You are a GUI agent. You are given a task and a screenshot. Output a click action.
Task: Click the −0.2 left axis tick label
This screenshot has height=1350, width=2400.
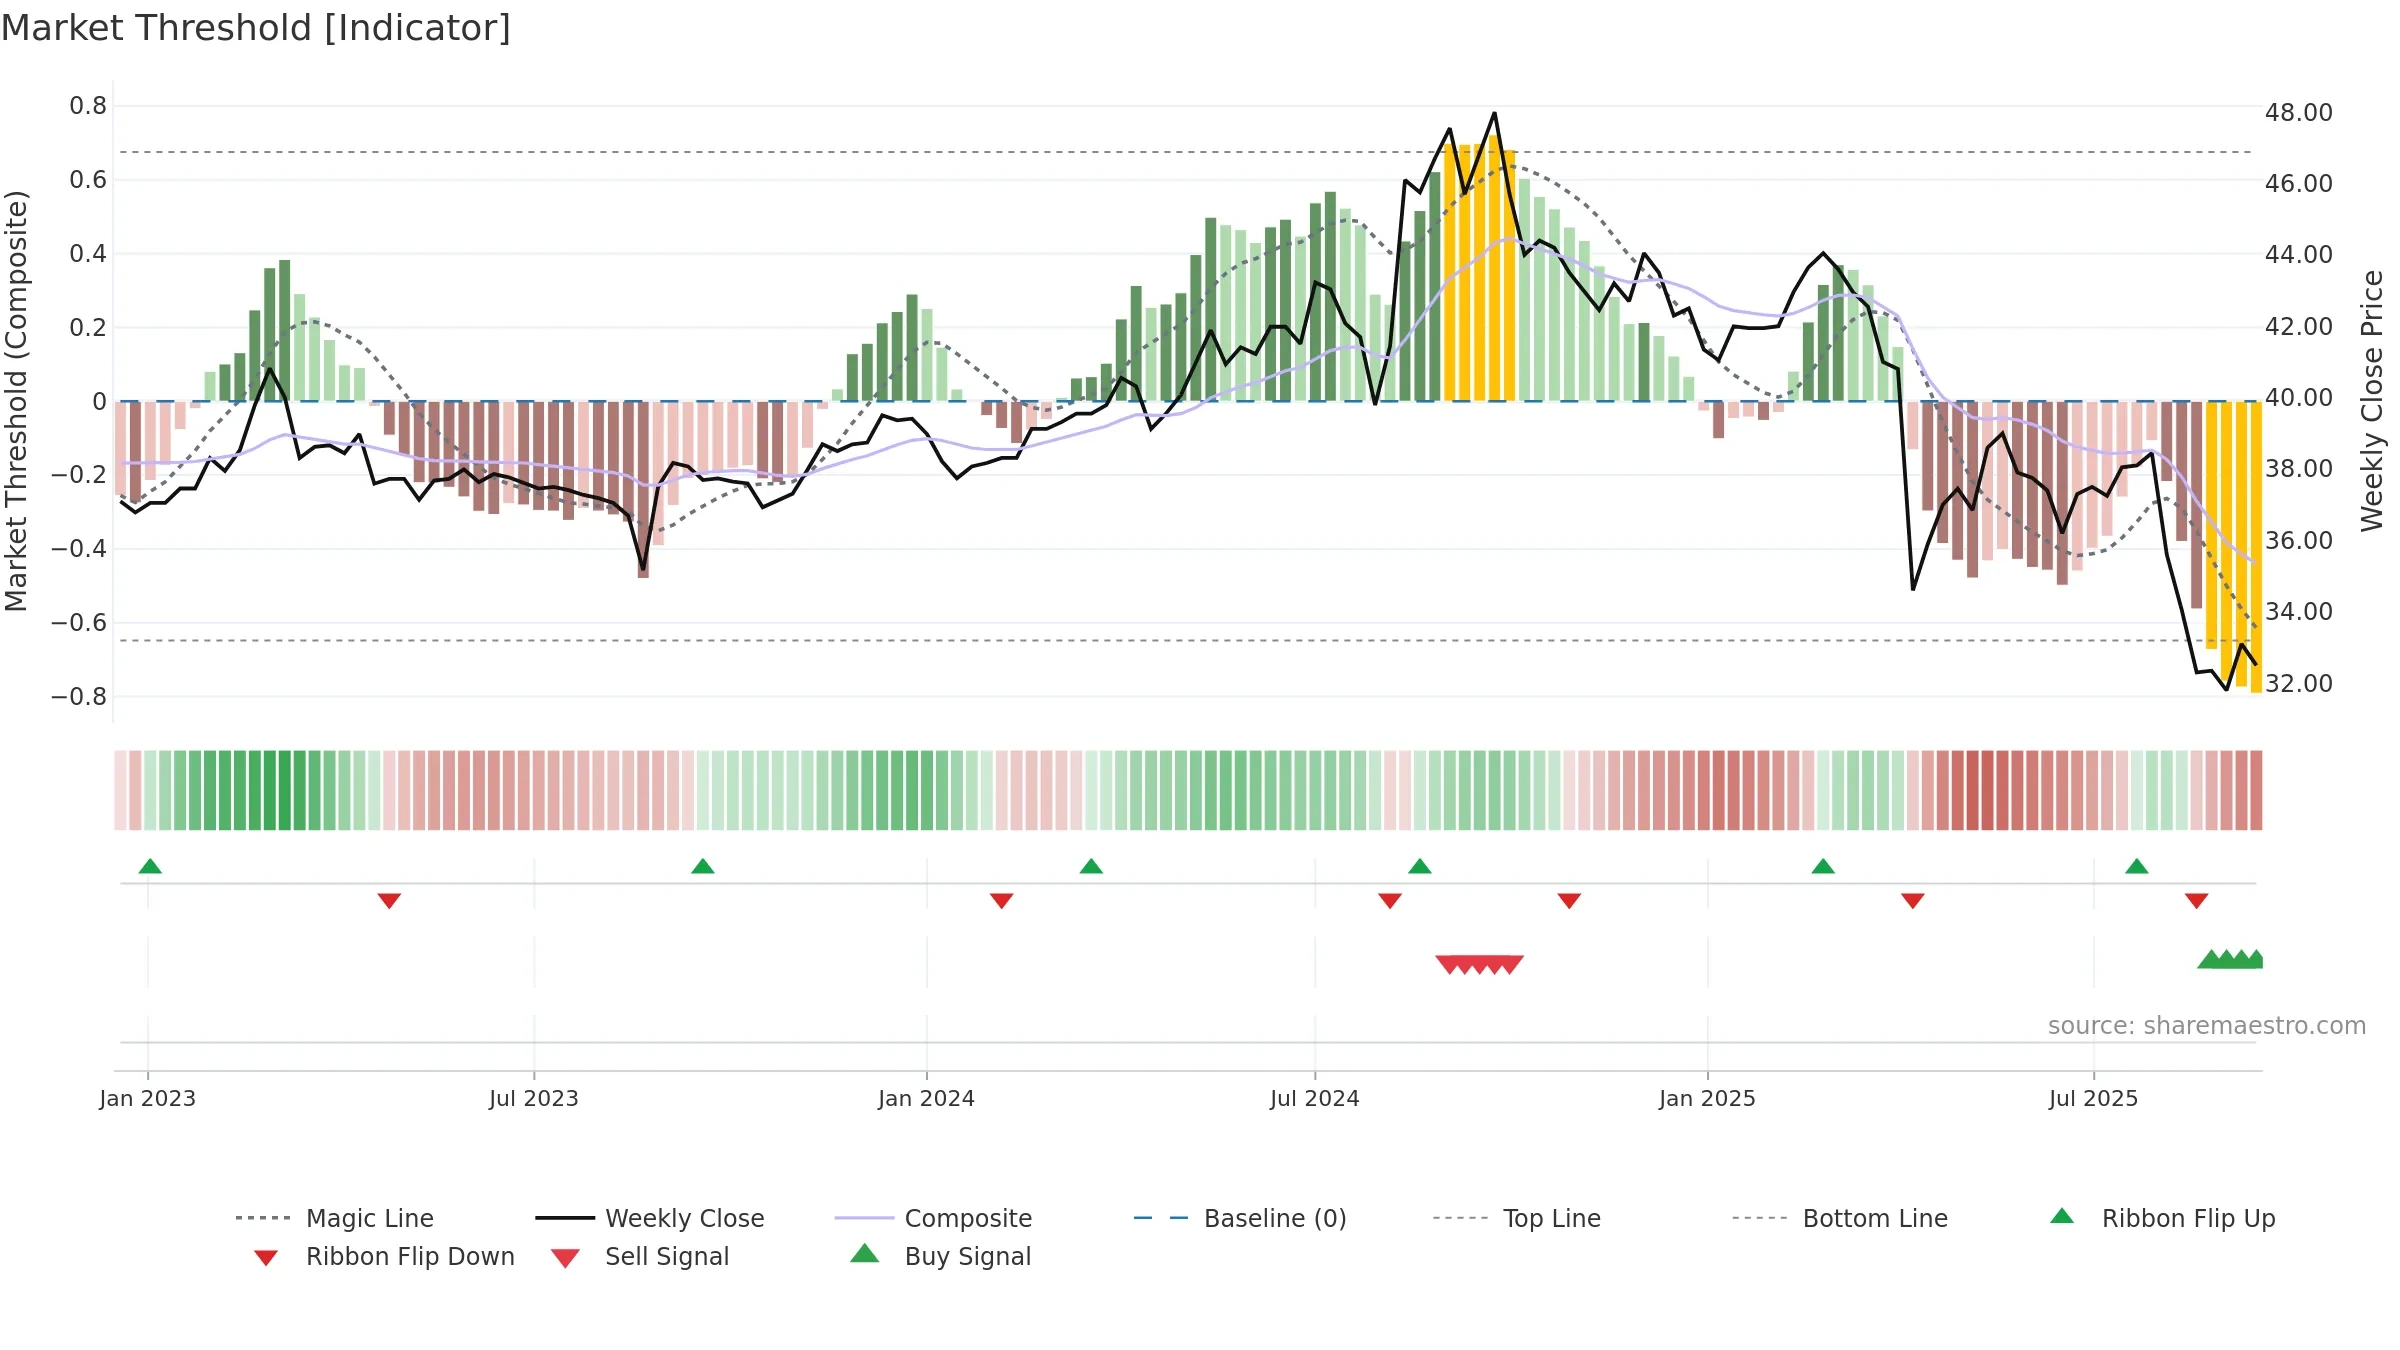(x=79, y=475)
